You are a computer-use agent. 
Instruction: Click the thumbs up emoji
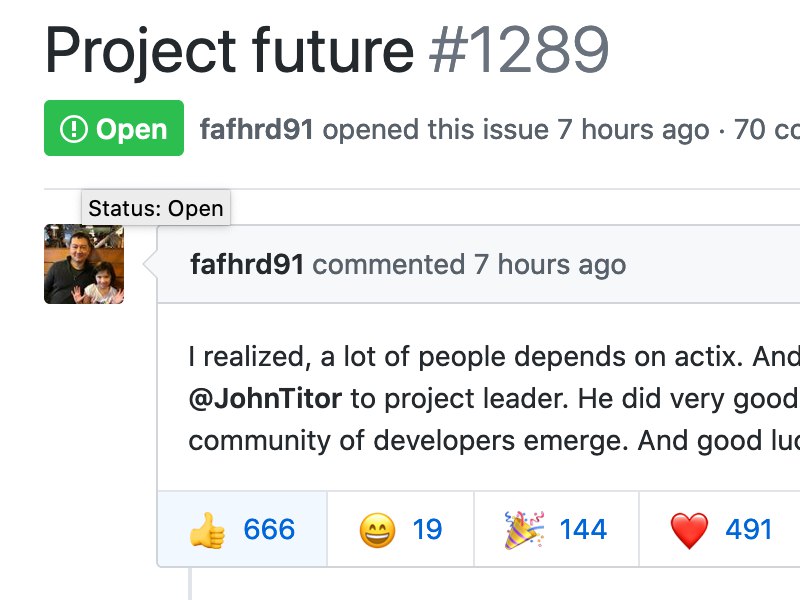pyautogui.click(x=207, y=529)
